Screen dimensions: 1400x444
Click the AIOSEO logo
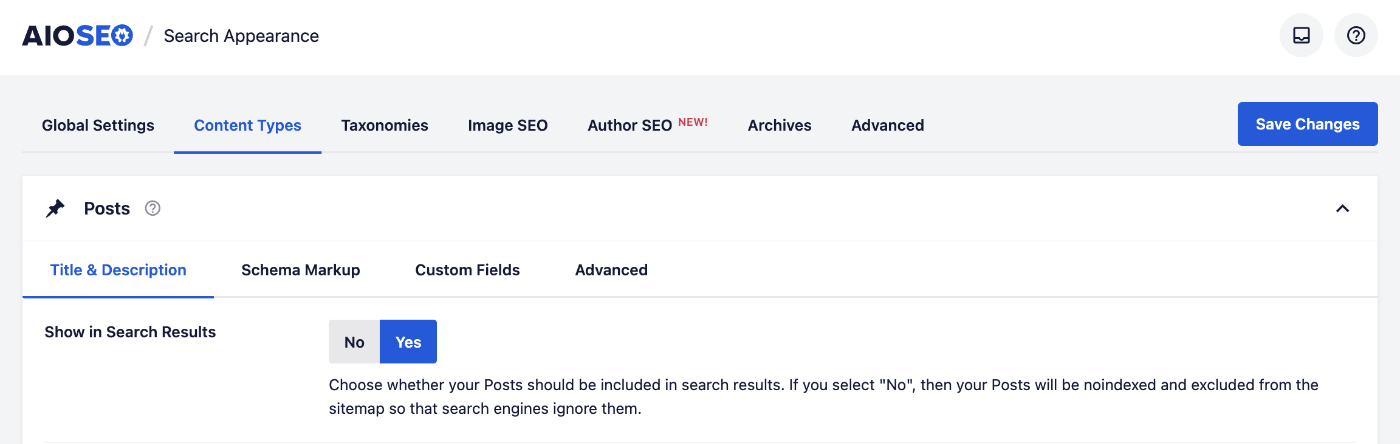tap(78, 36)
